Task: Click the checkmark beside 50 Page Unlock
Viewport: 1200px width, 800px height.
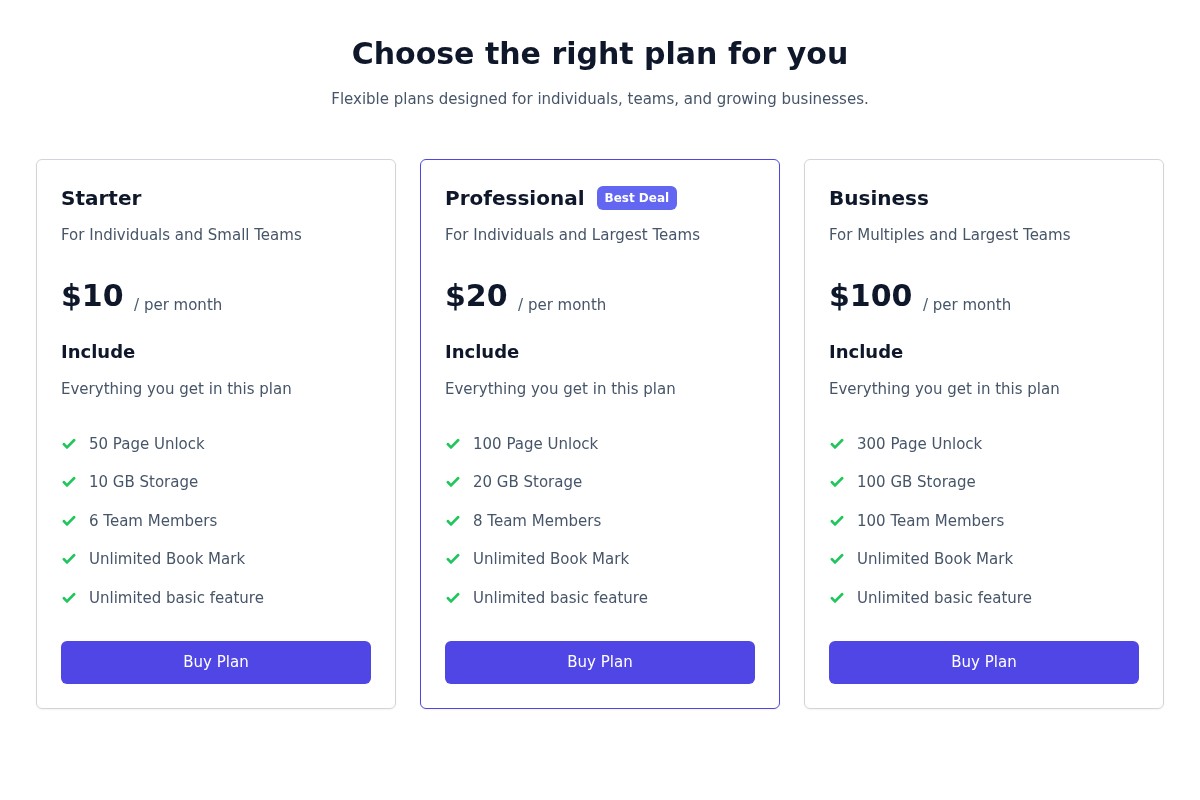Action: coord(69,444)
